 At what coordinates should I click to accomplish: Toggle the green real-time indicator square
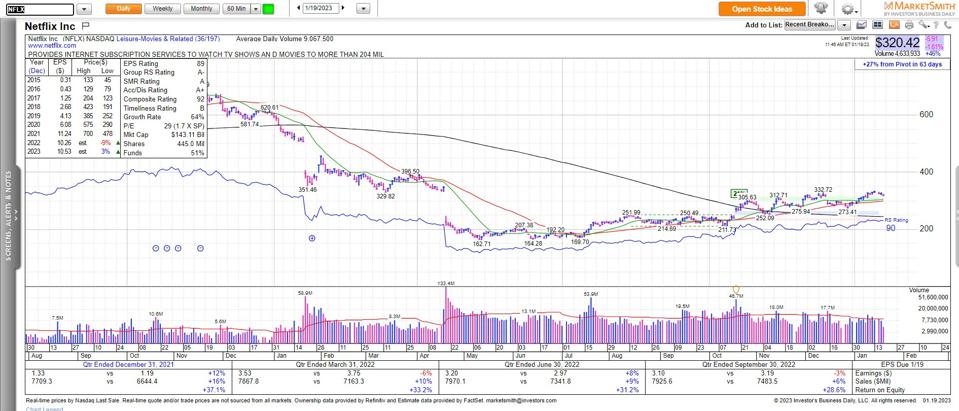[268, 9]
